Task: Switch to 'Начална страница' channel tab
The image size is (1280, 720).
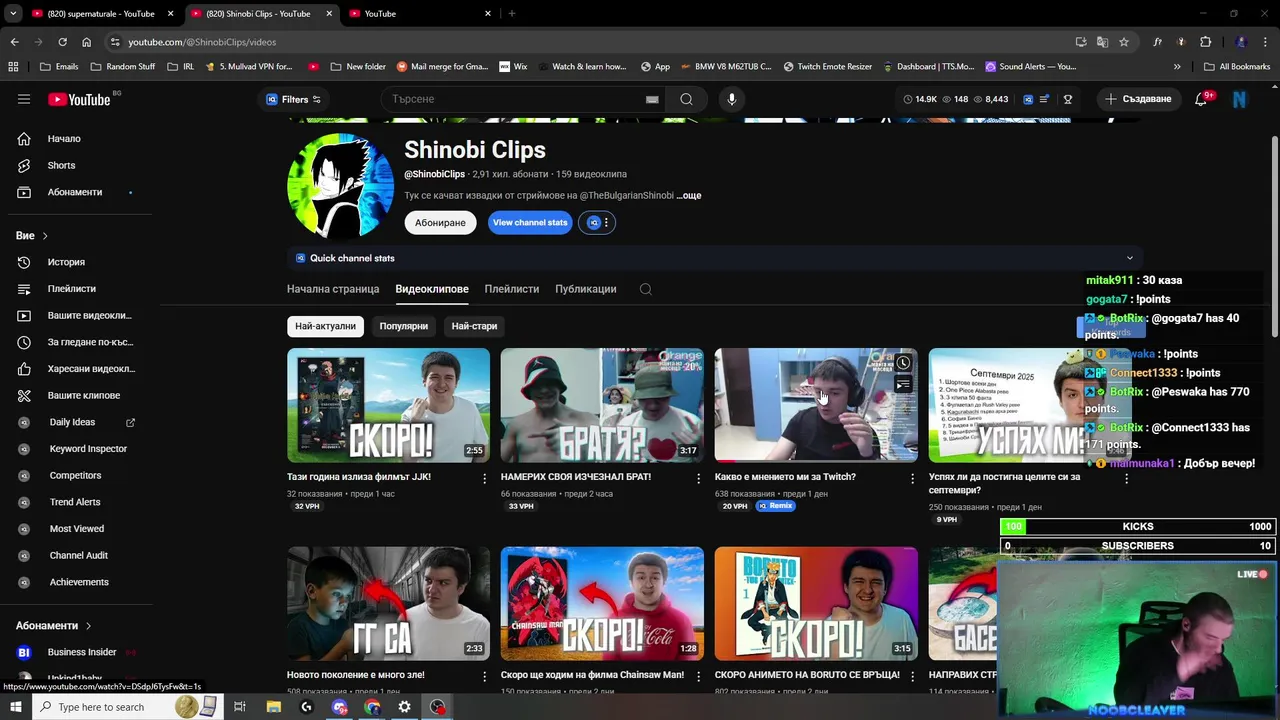Action: 333,289
